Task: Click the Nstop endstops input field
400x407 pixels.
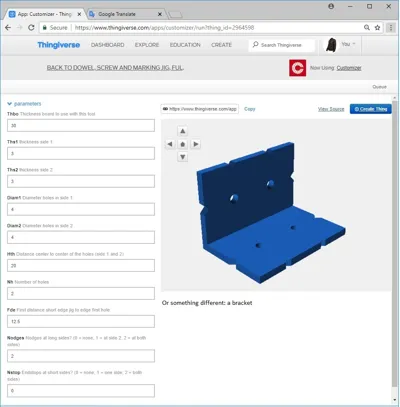Action: tap(81, 391)
